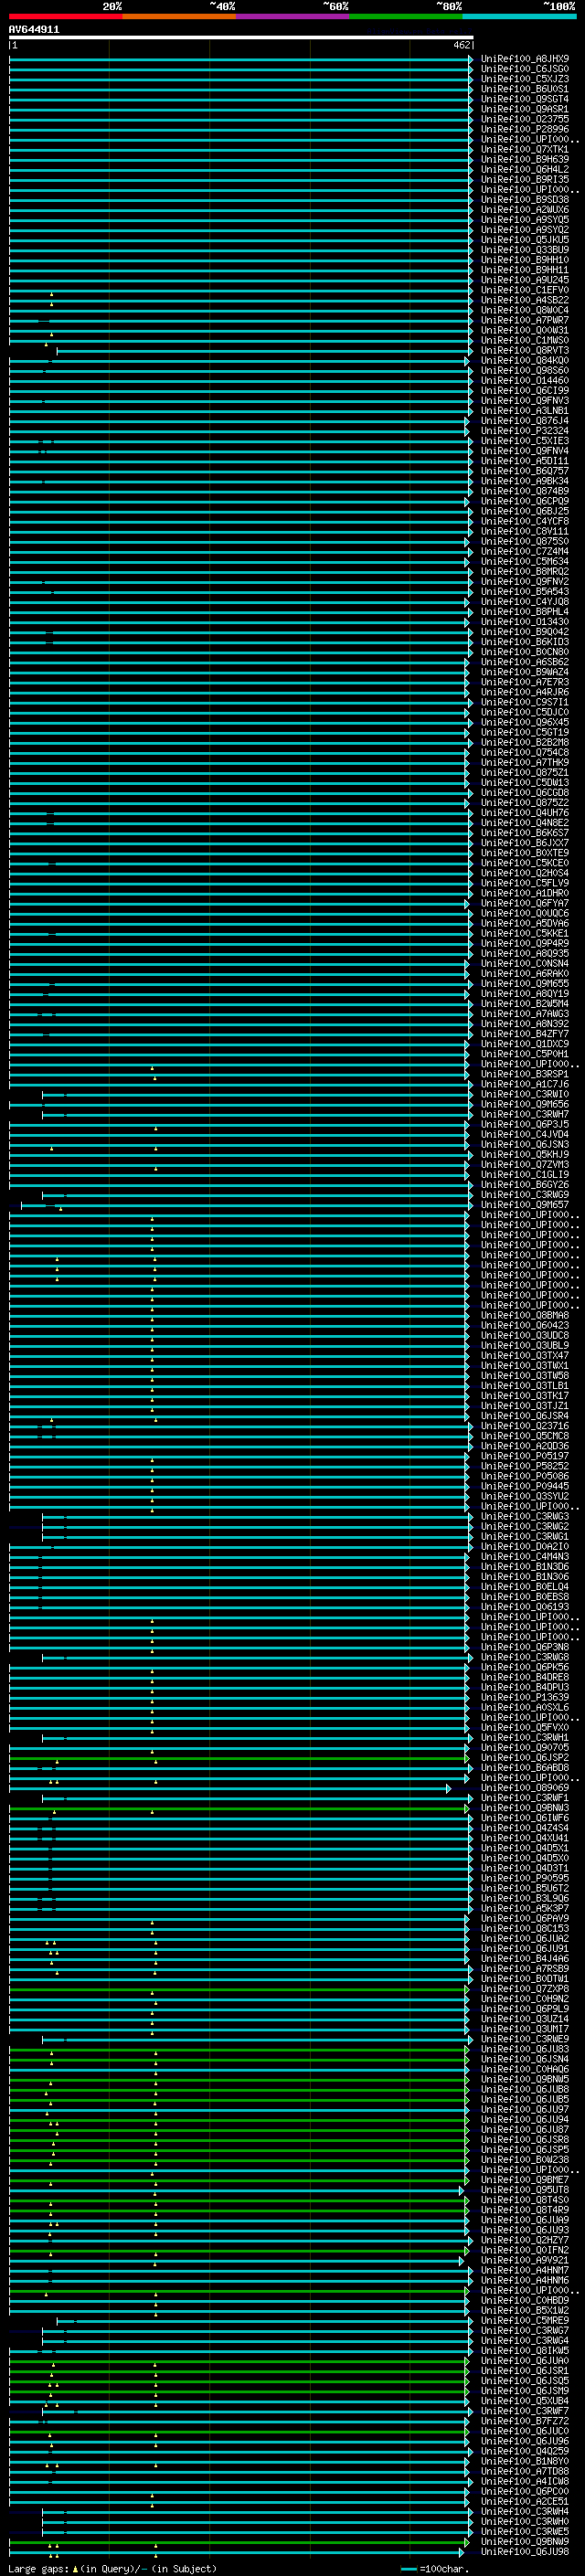
Task: Select the UniRef100_B3RSP1 label
Action: (525, 1074)
